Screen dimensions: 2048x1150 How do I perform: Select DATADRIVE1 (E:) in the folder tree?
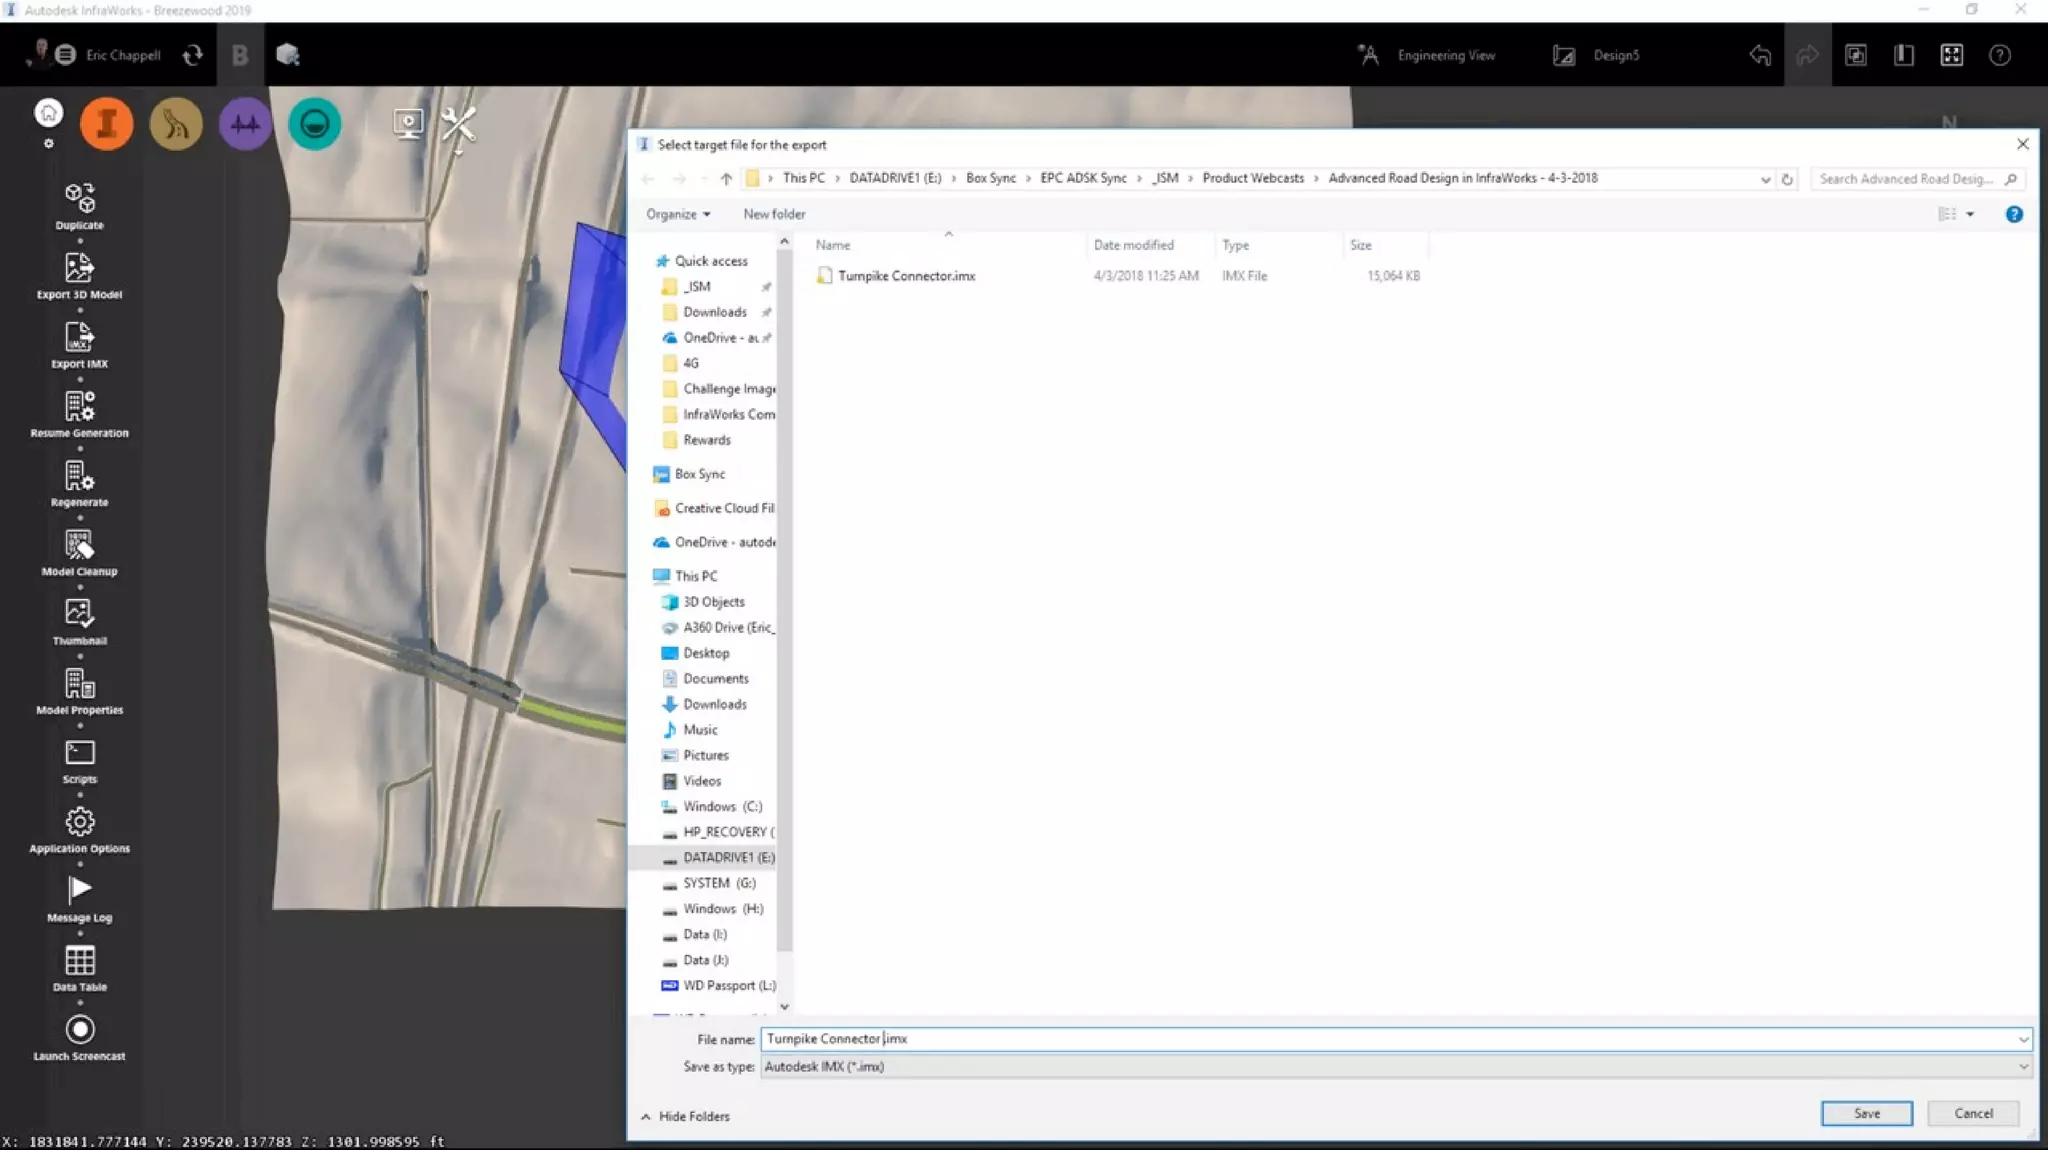pos(728,857)
